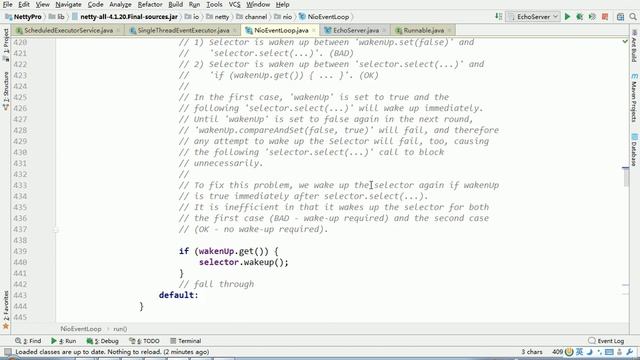Open the Find tool window
Image resolution: width=640 pixels, height=360 pixels.
tap(28, 341)
